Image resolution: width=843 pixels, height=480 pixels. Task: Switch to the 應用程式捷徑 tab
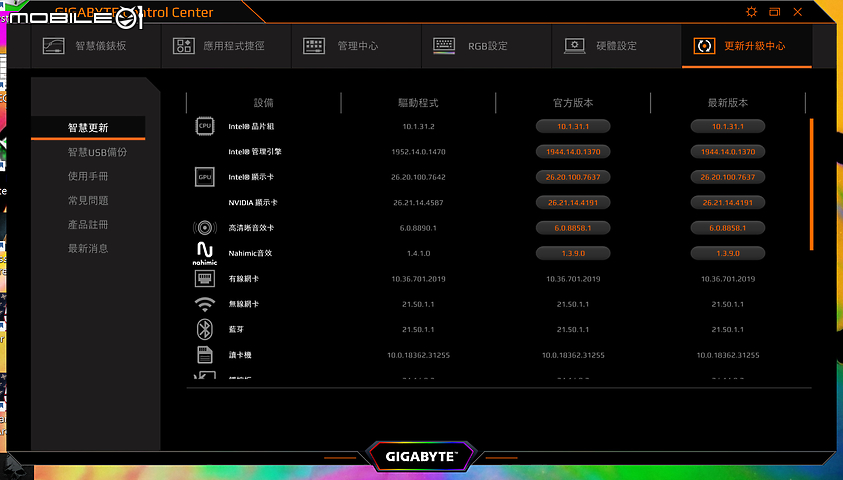click(x=226, y=46)
